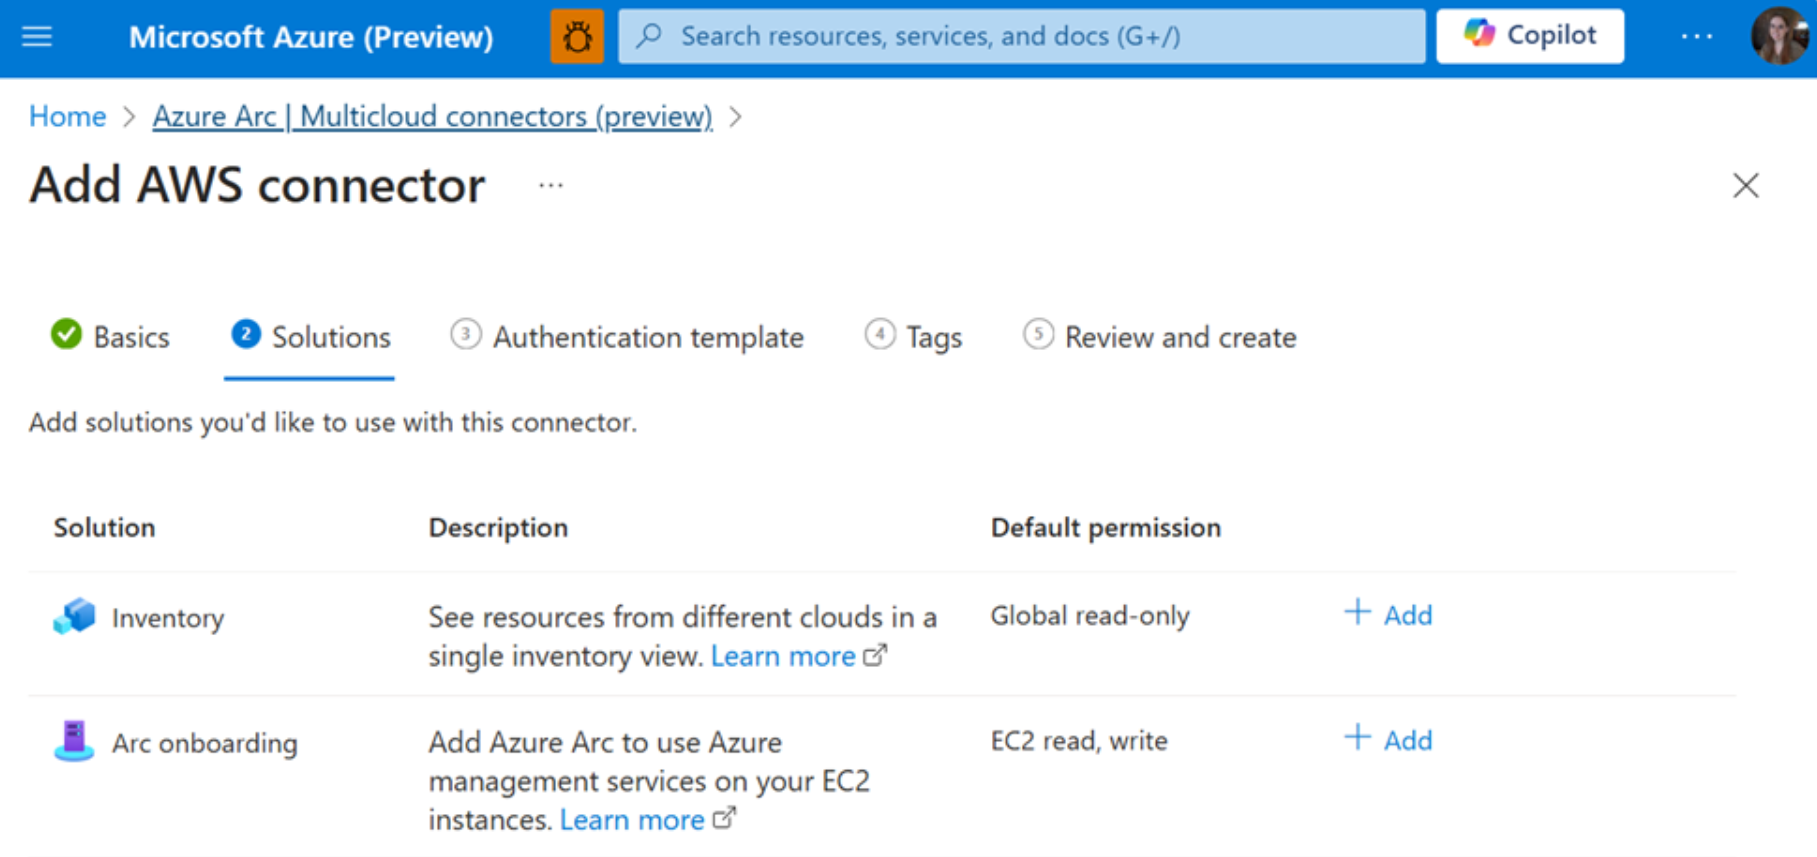Open Learn more link for Arc onboarding
This screenshot has width=1817, height=857.
pos(632,820)
